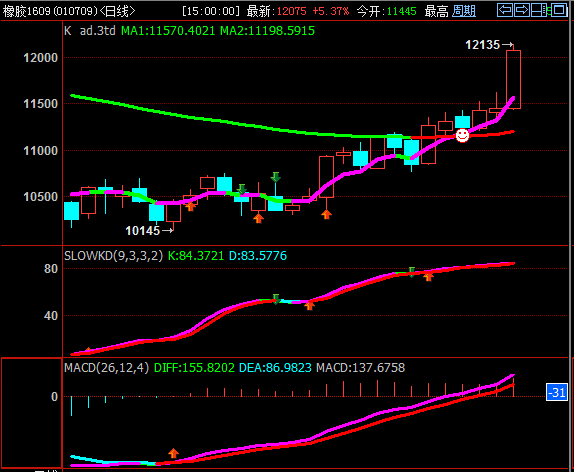Click the green down arrow on SLOWKD line near 80
574x472 pixels.
[411, 272]
